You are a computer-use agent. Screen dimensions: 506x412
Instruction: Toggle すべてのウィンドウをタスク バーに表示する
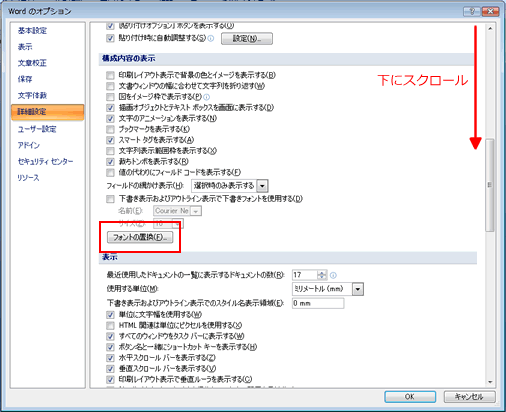point(110,336)
